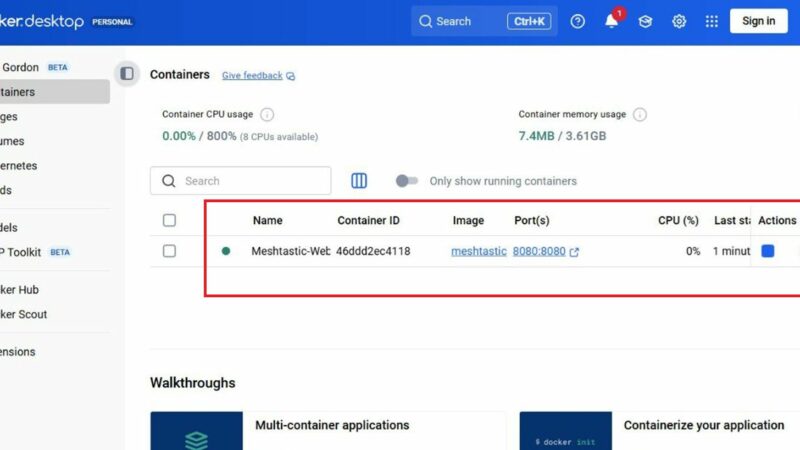Open external link icon beside port 8080:8080
Screen dimensions: 800x450
click(574, 252)
